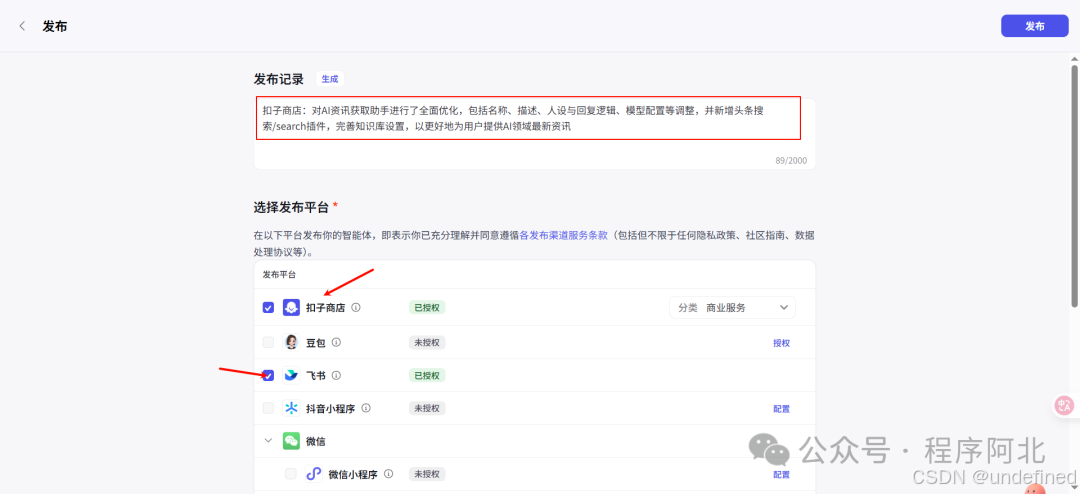
Task: Click 已授权 badge in 飞书 row
Action: click(427, 375)
